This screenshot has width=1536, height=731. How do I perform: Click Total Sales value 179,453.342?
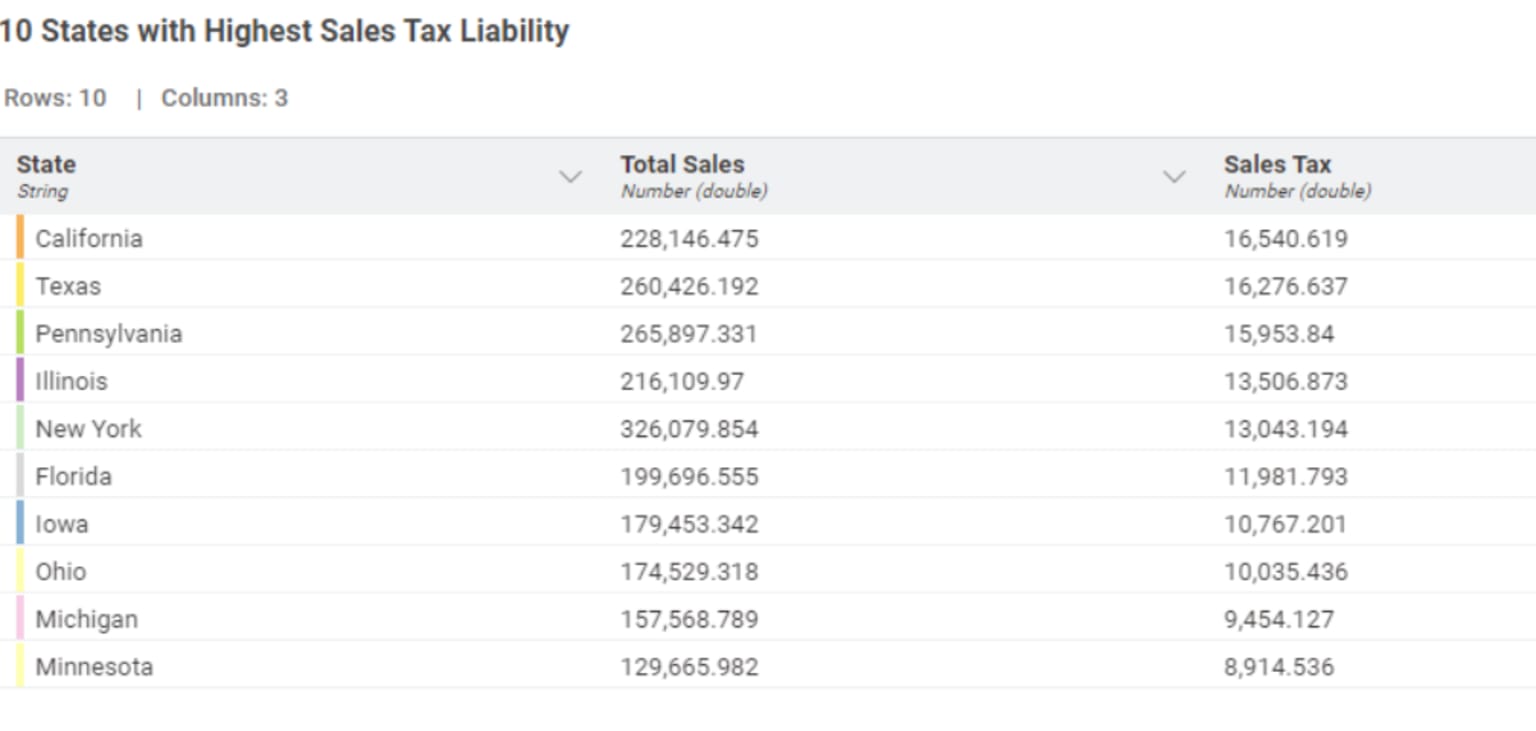pyautogui.click(x=689, y=524)
